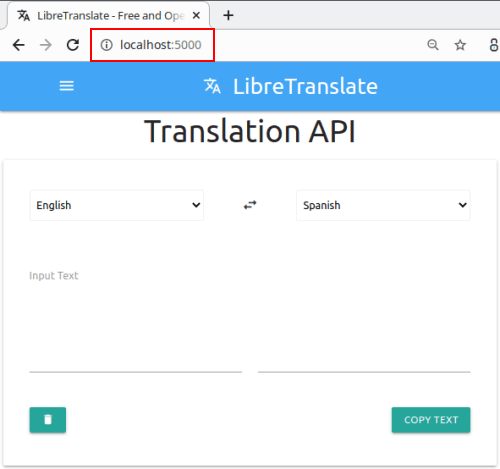Click into the Input Text field
This screenshot has width=500, height=469.
[x=136, y=318]
